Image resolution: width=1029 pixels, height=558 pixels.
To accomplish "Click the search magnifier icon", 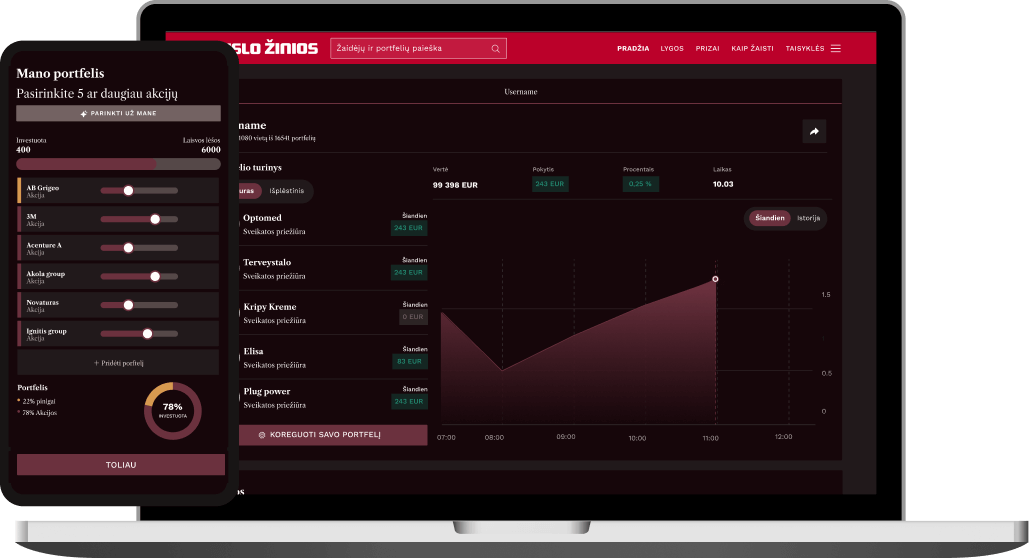I will 495,48.
